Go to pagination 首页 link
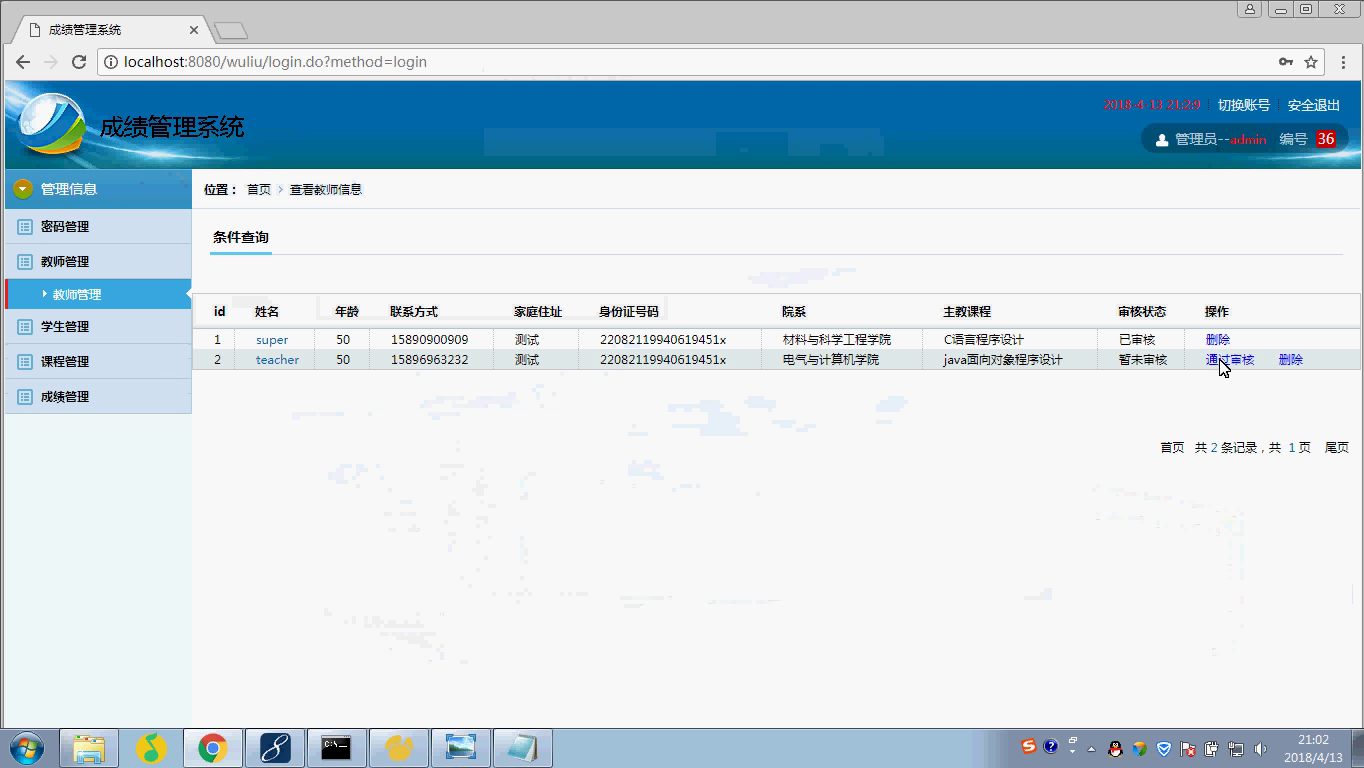The image size is (1364, 768). tap(1172, 448)
